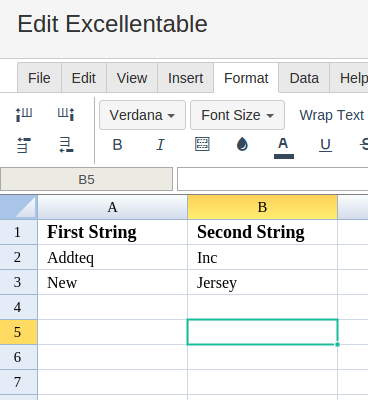Click the insert column right icon
The image size is (368, 400).
coord(66,114)
